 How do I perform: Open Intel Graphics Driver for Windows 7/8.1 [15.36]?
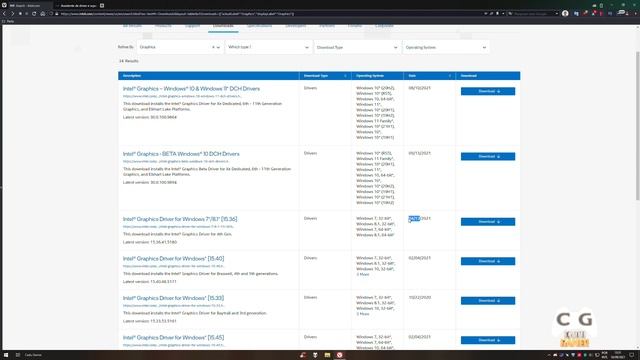pos(180,219)
